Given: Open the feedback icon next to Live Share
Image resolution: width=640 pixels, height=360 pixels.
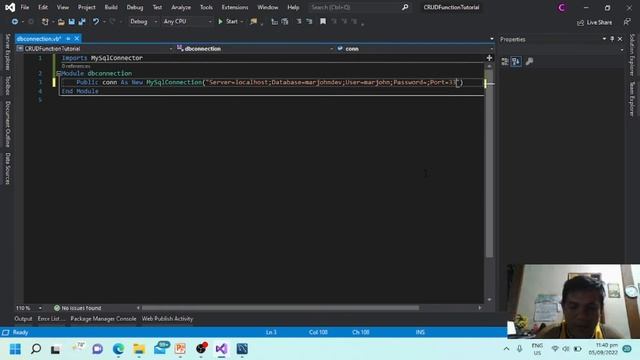Looking at the screenshot, I should (627, 22).
